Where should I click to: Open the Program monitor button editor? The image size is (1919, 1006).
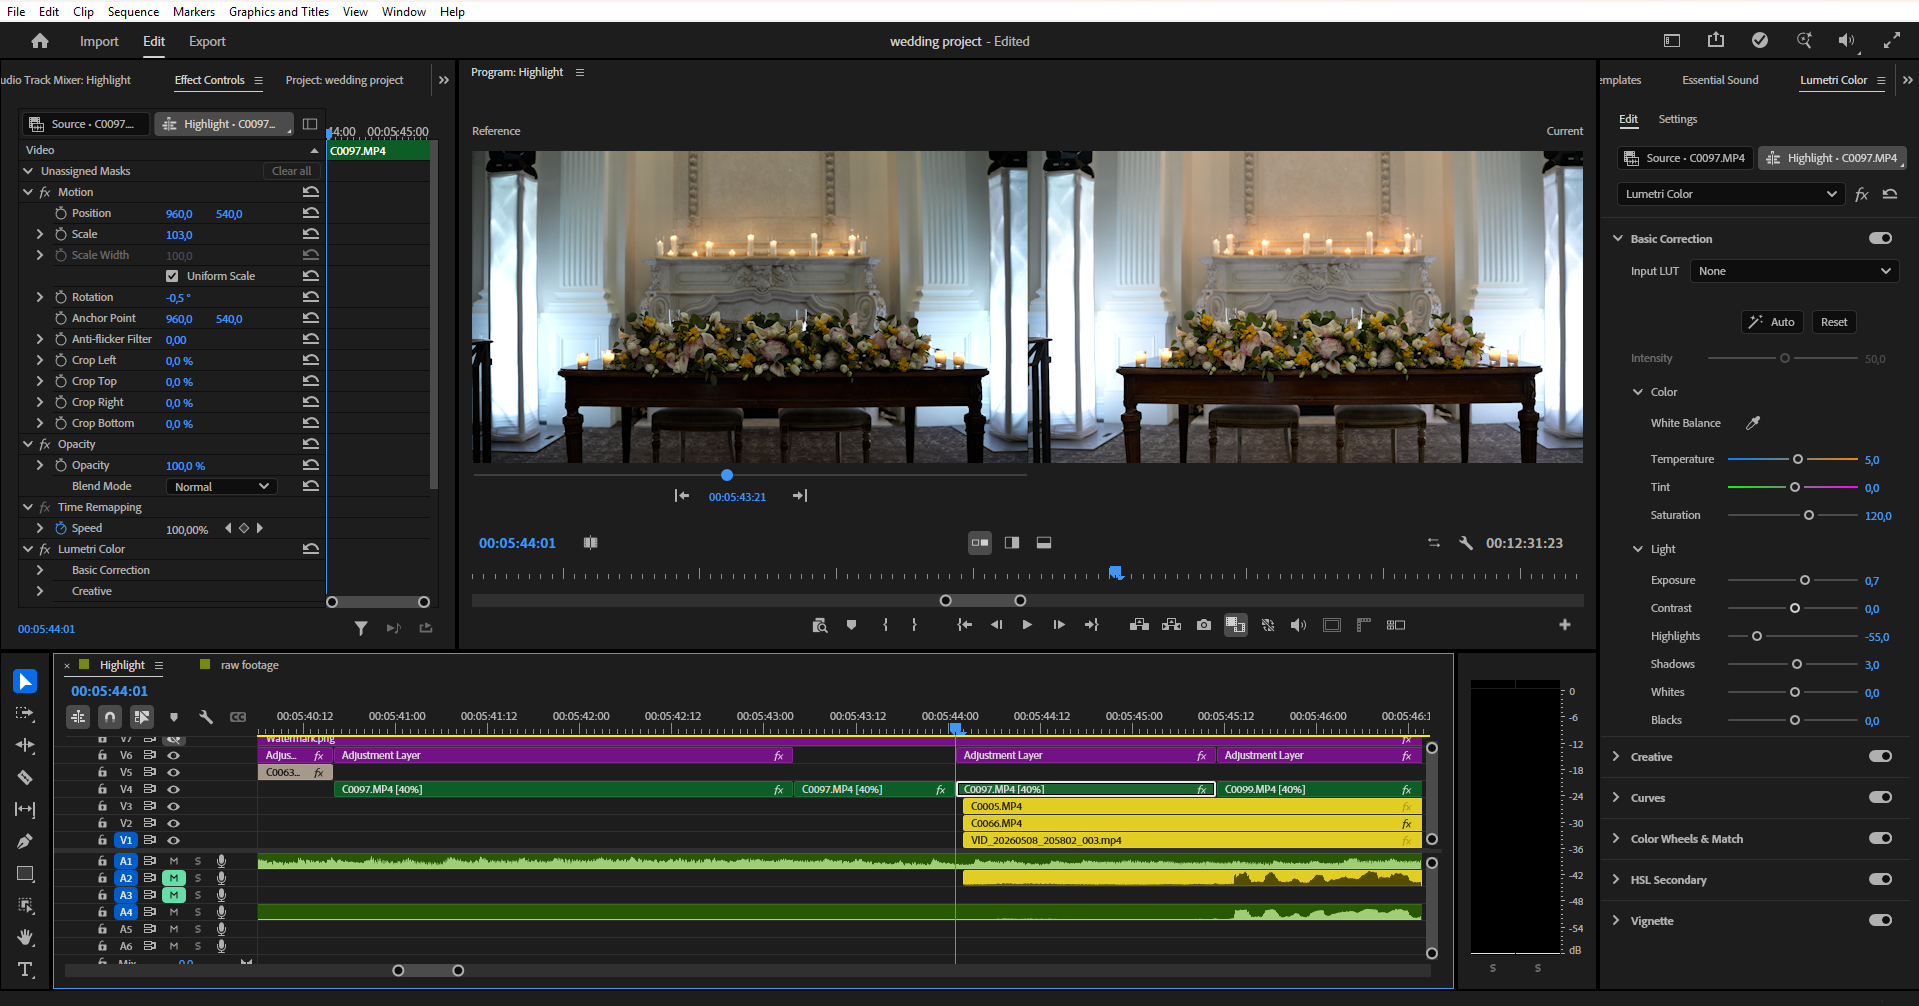click(x=1565, y=625)
